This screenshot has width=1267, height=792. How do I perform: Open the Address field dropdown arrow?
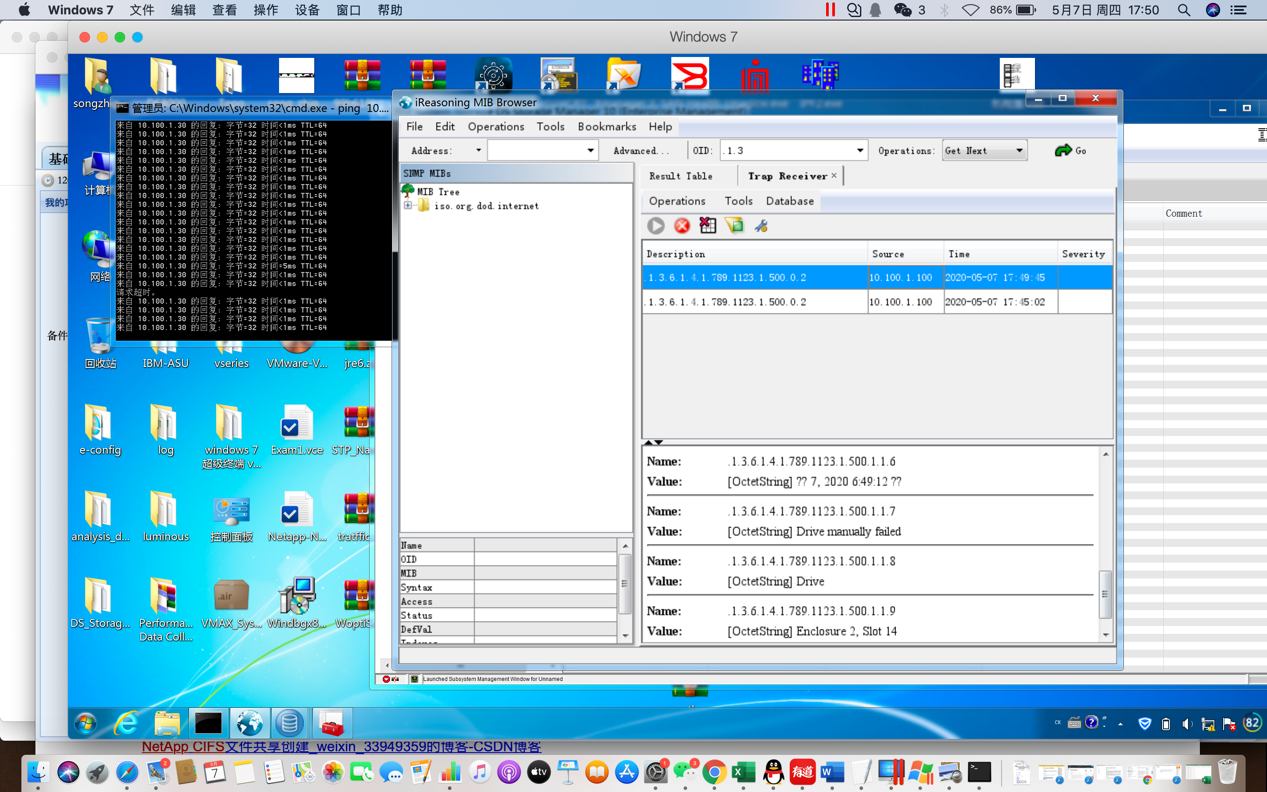tap(590, 151)
